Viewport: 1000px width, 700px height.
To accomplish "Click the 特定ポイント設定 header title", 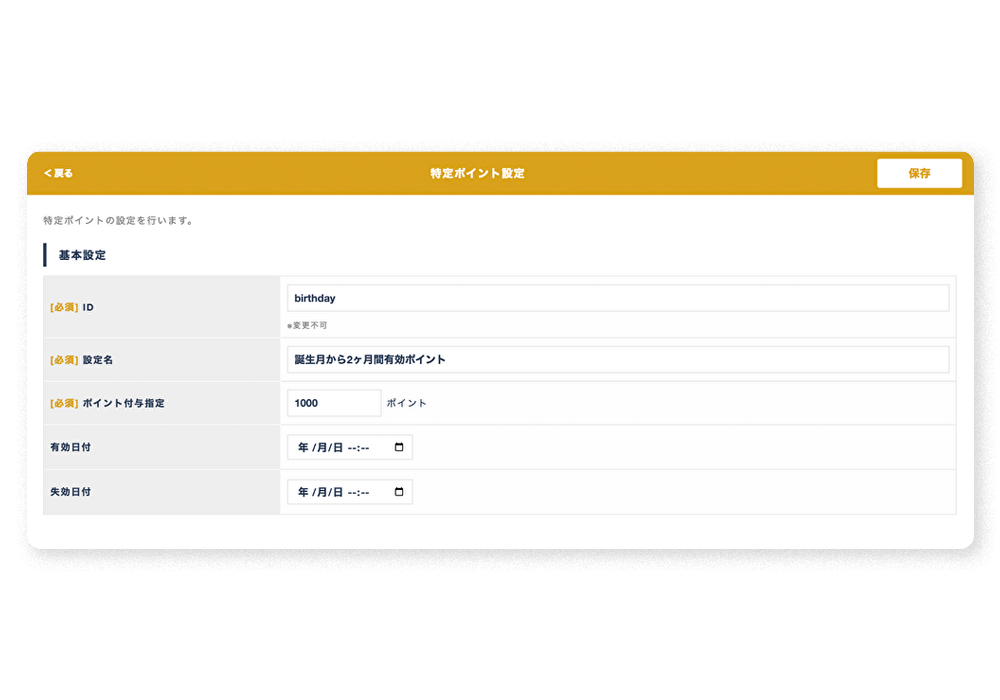I will tap(477, 173).
